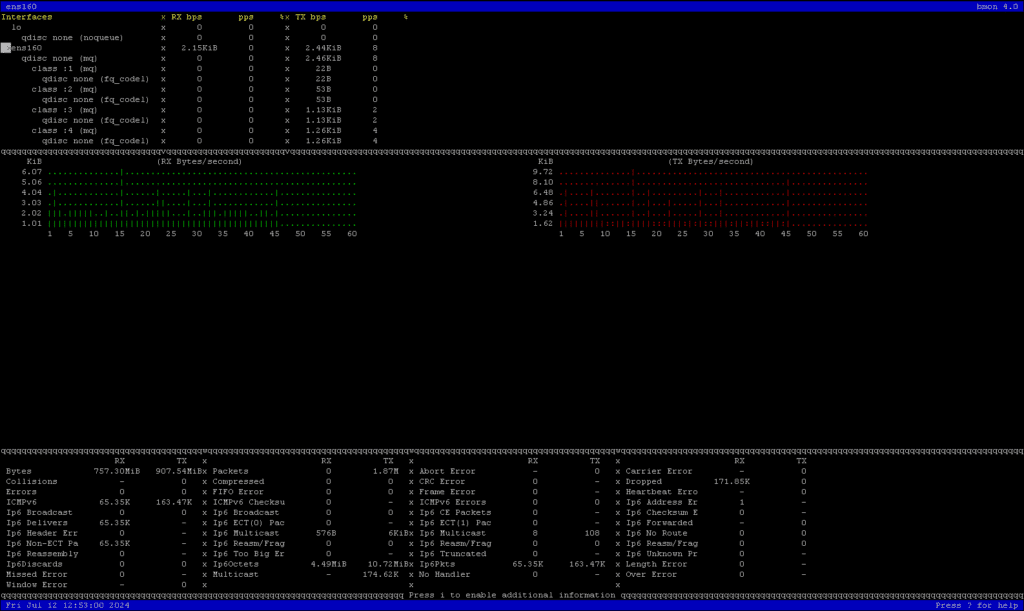Click the 'Ip6 No Route' label
The image size is (1024, 611).
click(656, 533)
